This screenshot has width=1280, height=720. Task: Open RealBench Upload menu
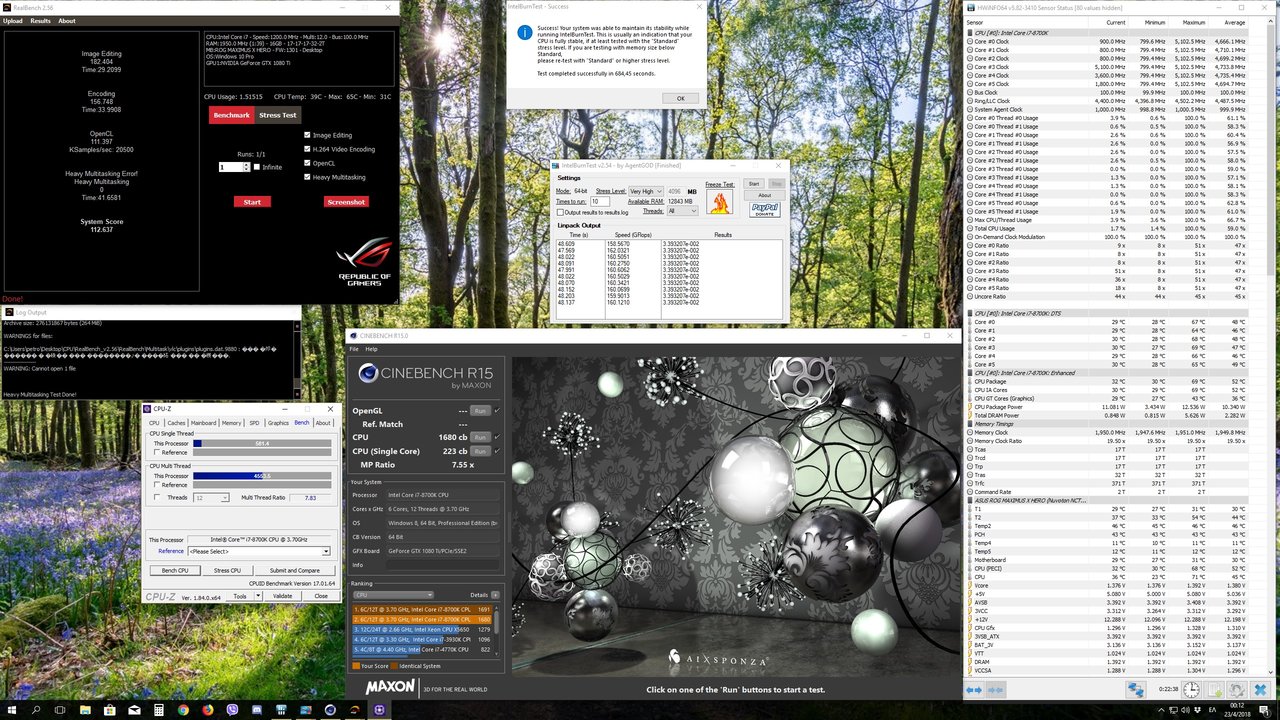[x=12, y=20]
